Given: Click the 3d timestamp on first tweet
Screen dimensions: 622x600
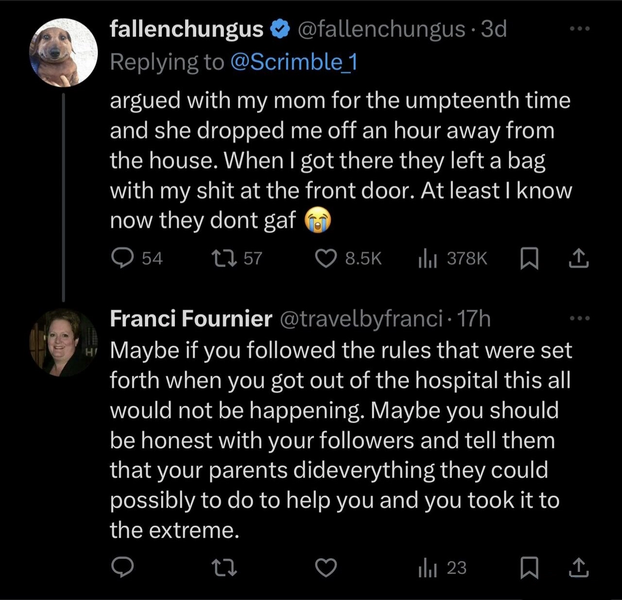Looking at the screenshot, I should pyautogui.click(x=494, y=29).
